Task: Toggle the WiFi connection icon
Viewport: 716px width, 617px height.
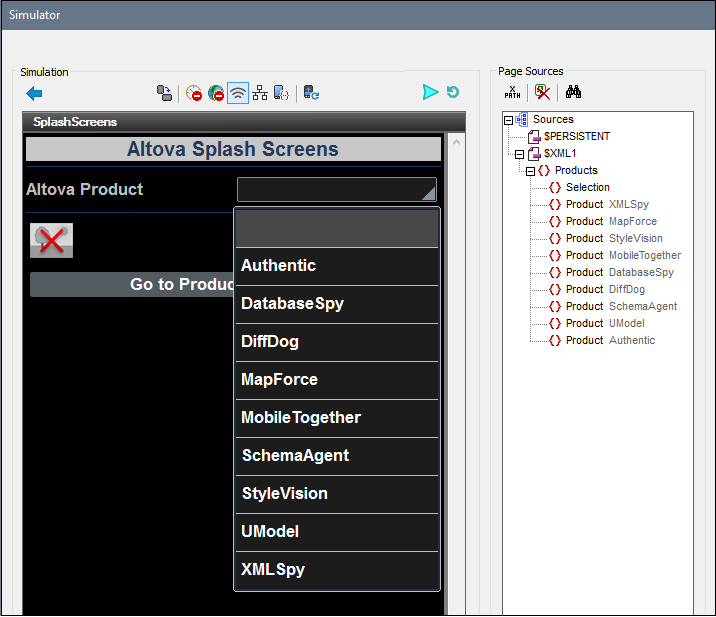Action: coord(238,93)
